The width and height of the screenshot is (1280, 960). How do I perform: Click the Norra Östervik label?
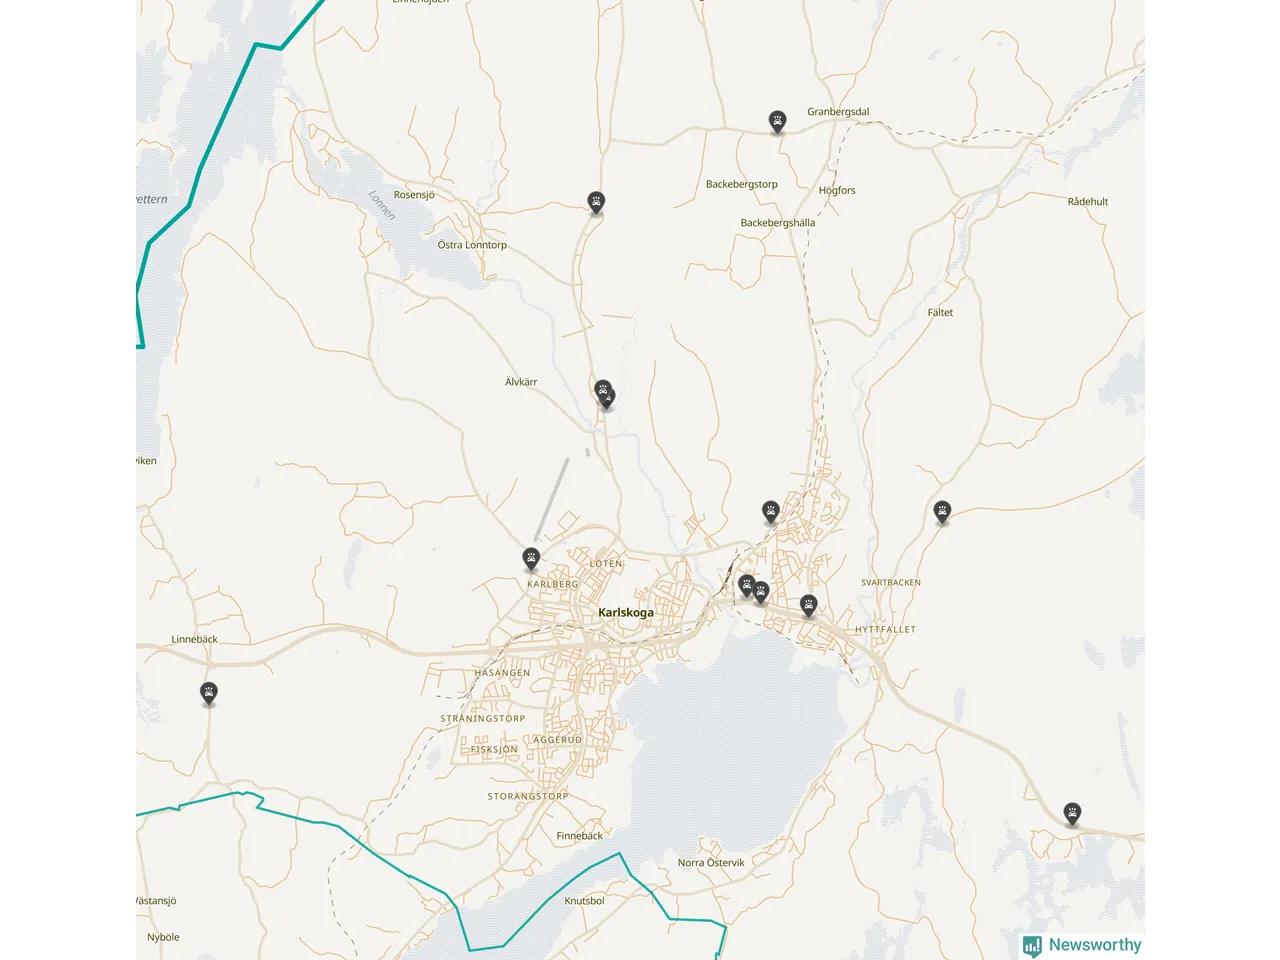(711, 863)
